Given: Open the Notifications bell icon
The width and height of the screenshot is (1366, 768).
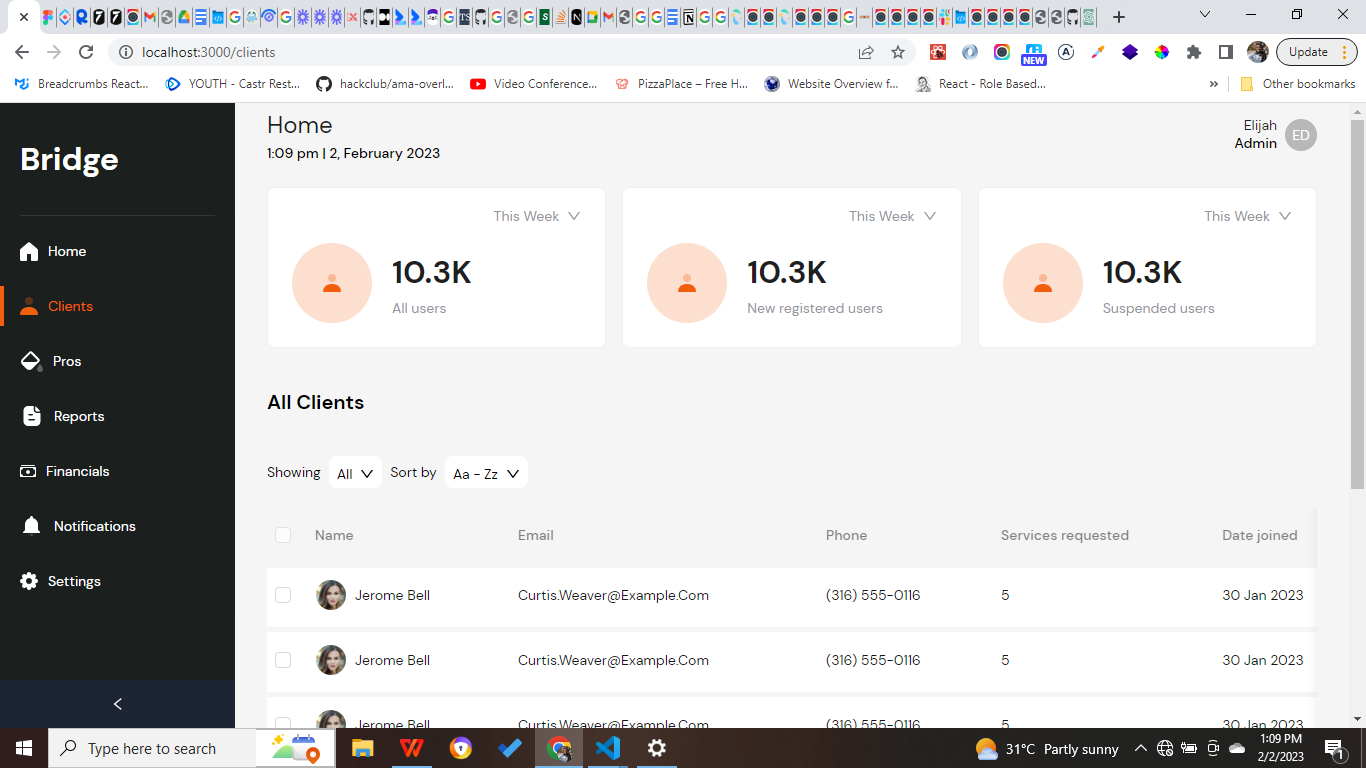Looking at the screenshot, I should pos(32,526).
